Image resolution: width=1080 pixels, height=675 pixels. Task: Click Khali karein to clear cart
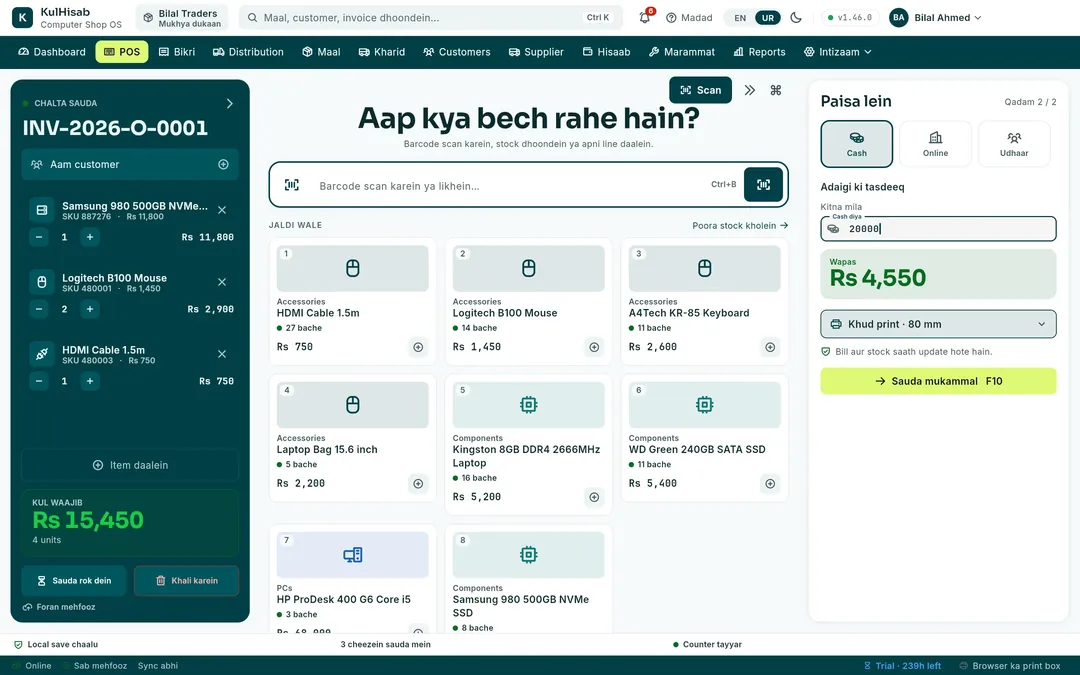point(187,581)
